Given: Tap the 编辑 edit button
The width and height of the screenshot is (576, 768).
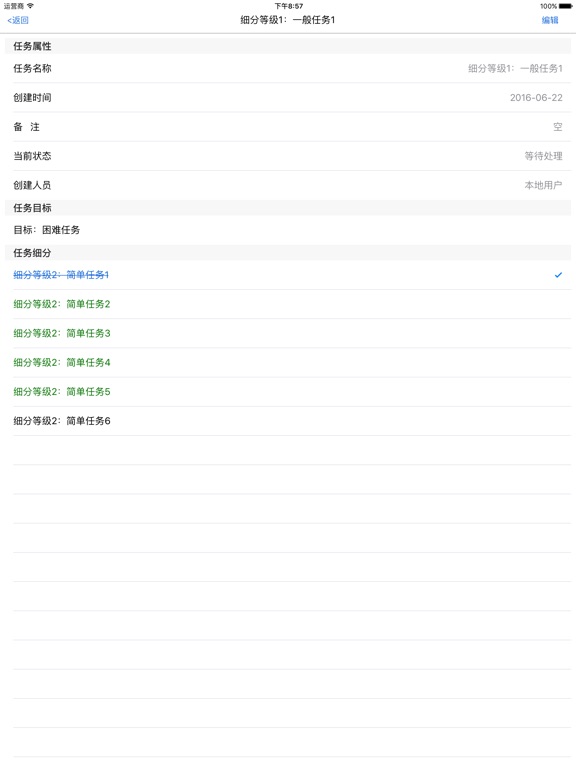Looking at the screenshot, I should point(550,20).
